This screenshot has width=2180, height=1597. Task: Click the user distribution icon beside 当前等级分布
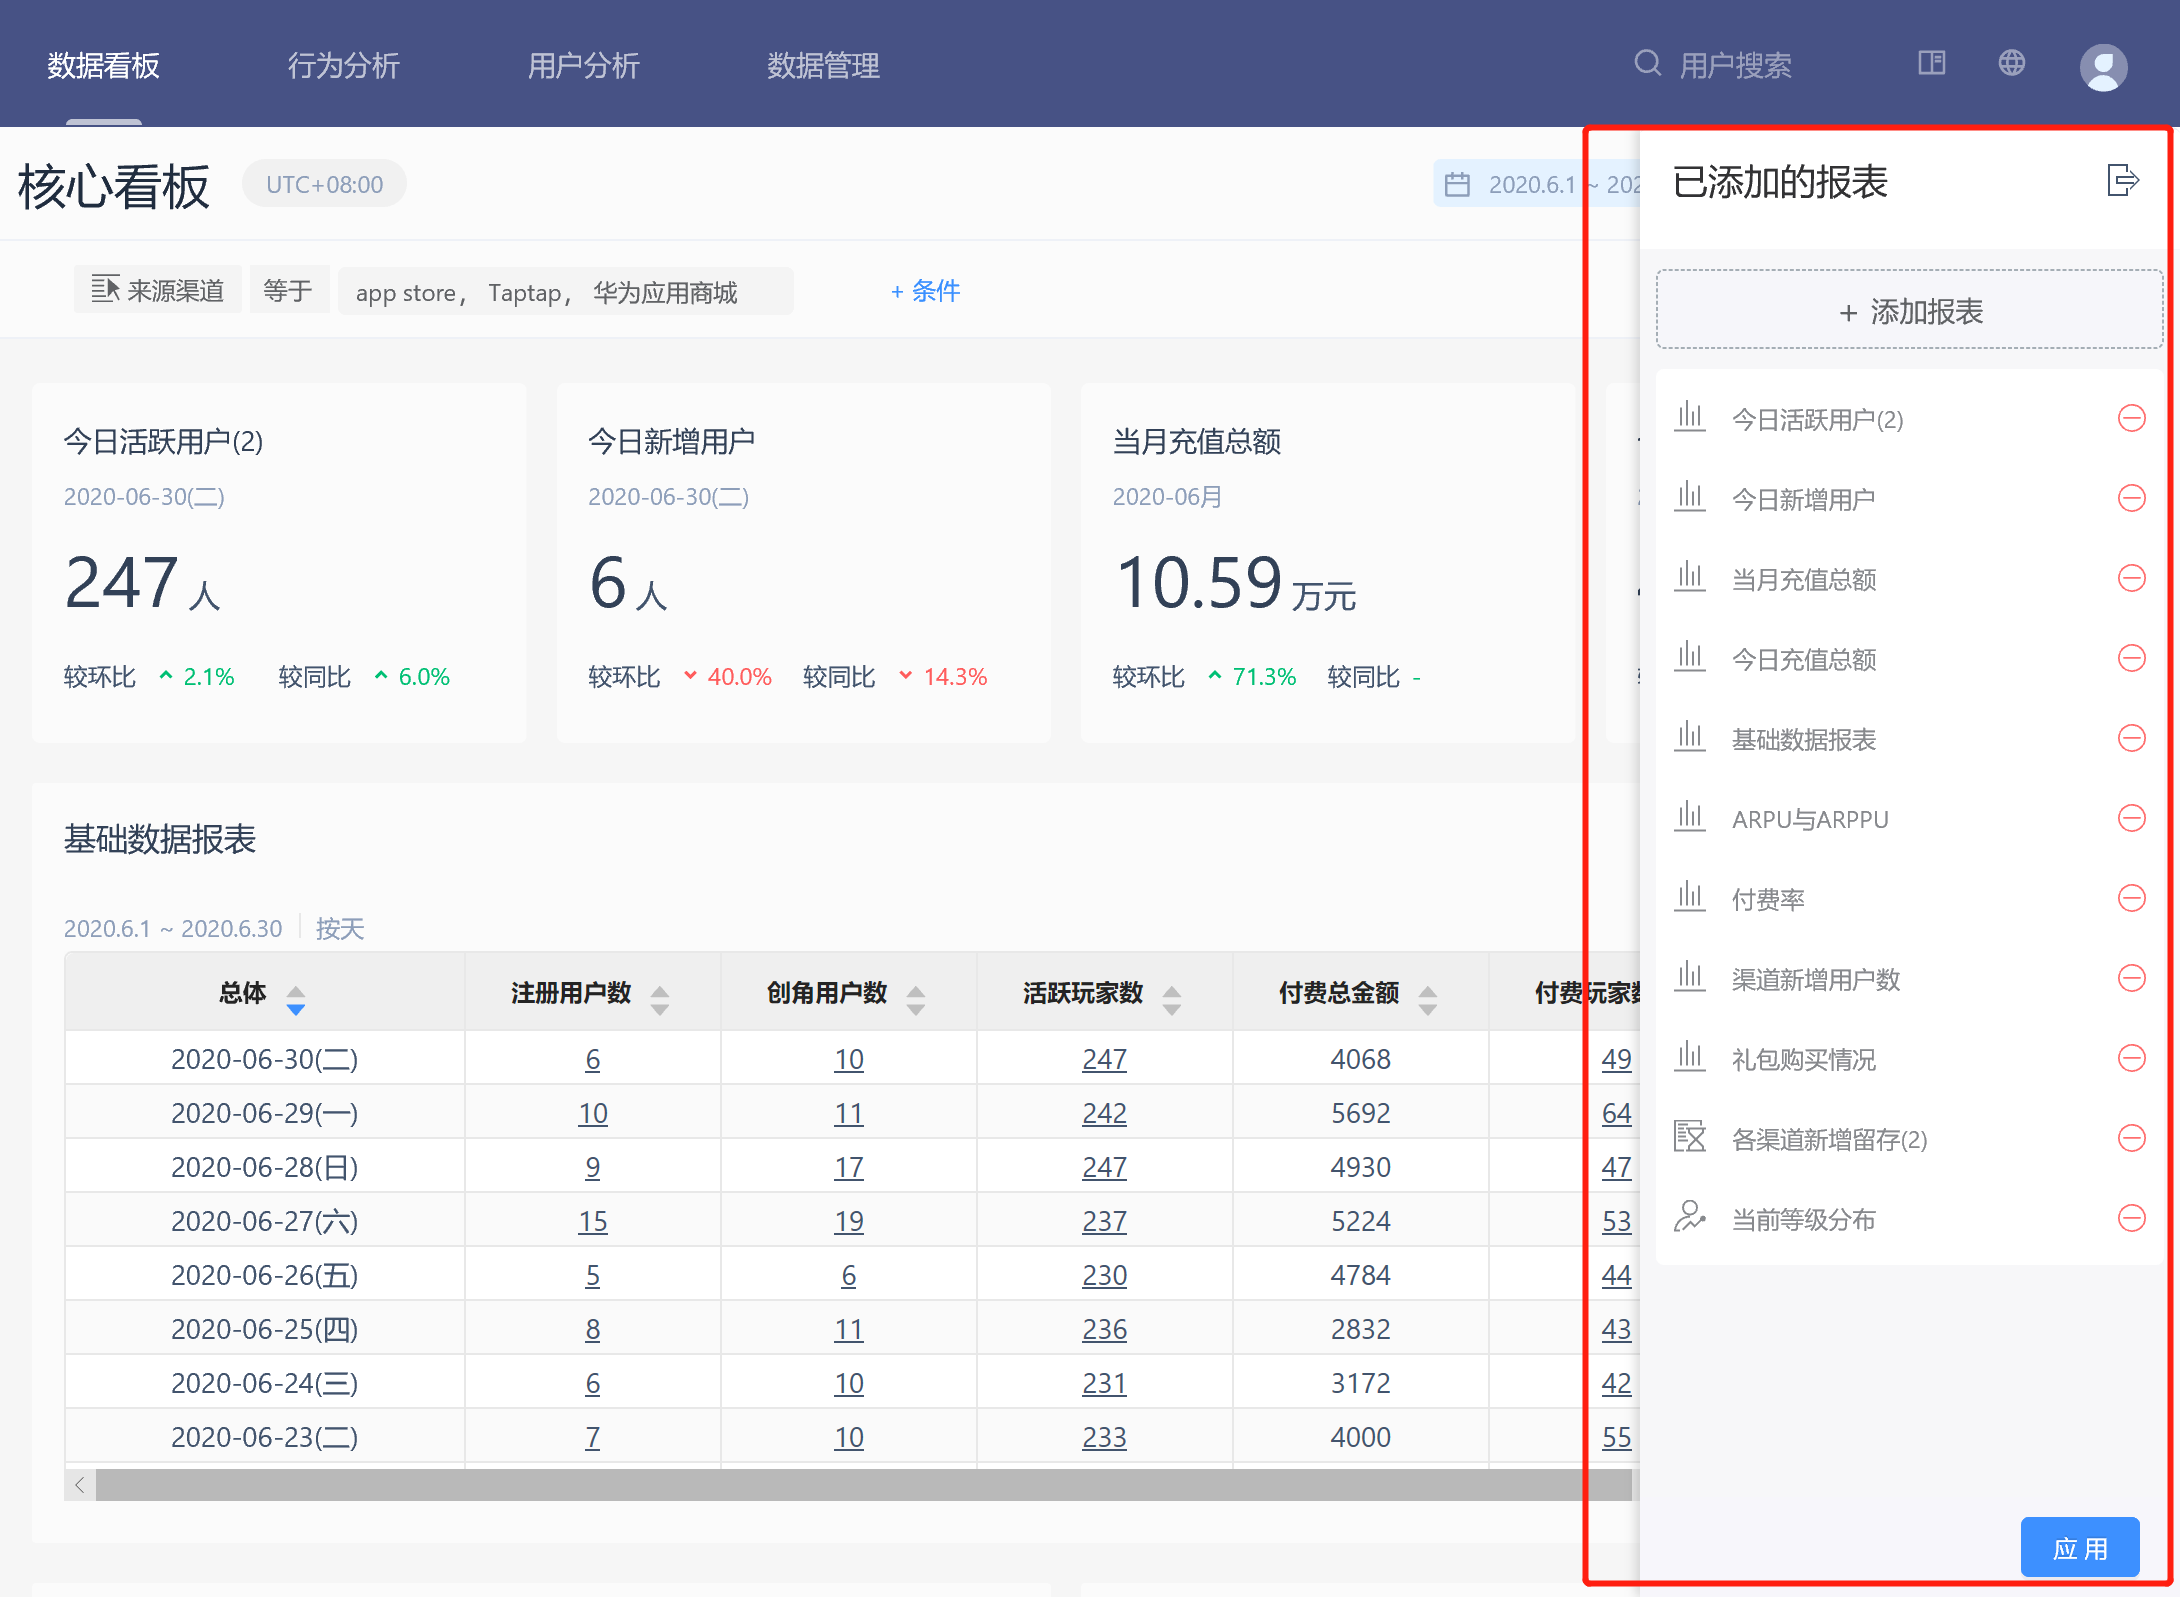[1689, 1217]
